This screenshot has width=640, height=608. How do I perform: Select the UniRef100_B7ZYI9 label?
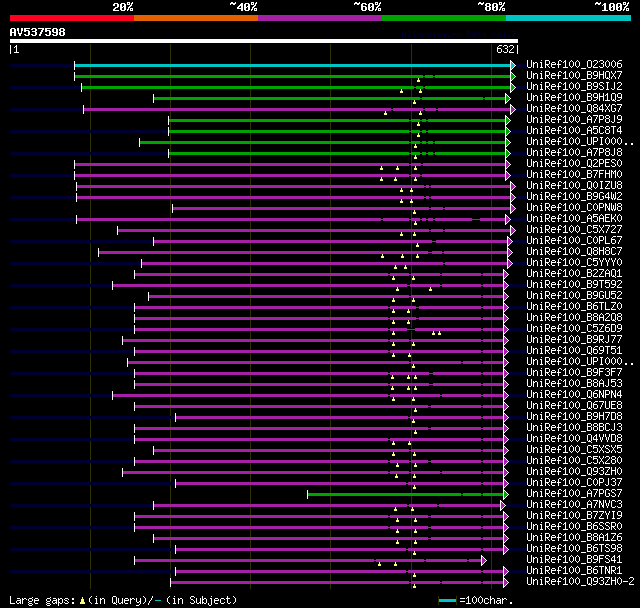click(x=574, y=516)
